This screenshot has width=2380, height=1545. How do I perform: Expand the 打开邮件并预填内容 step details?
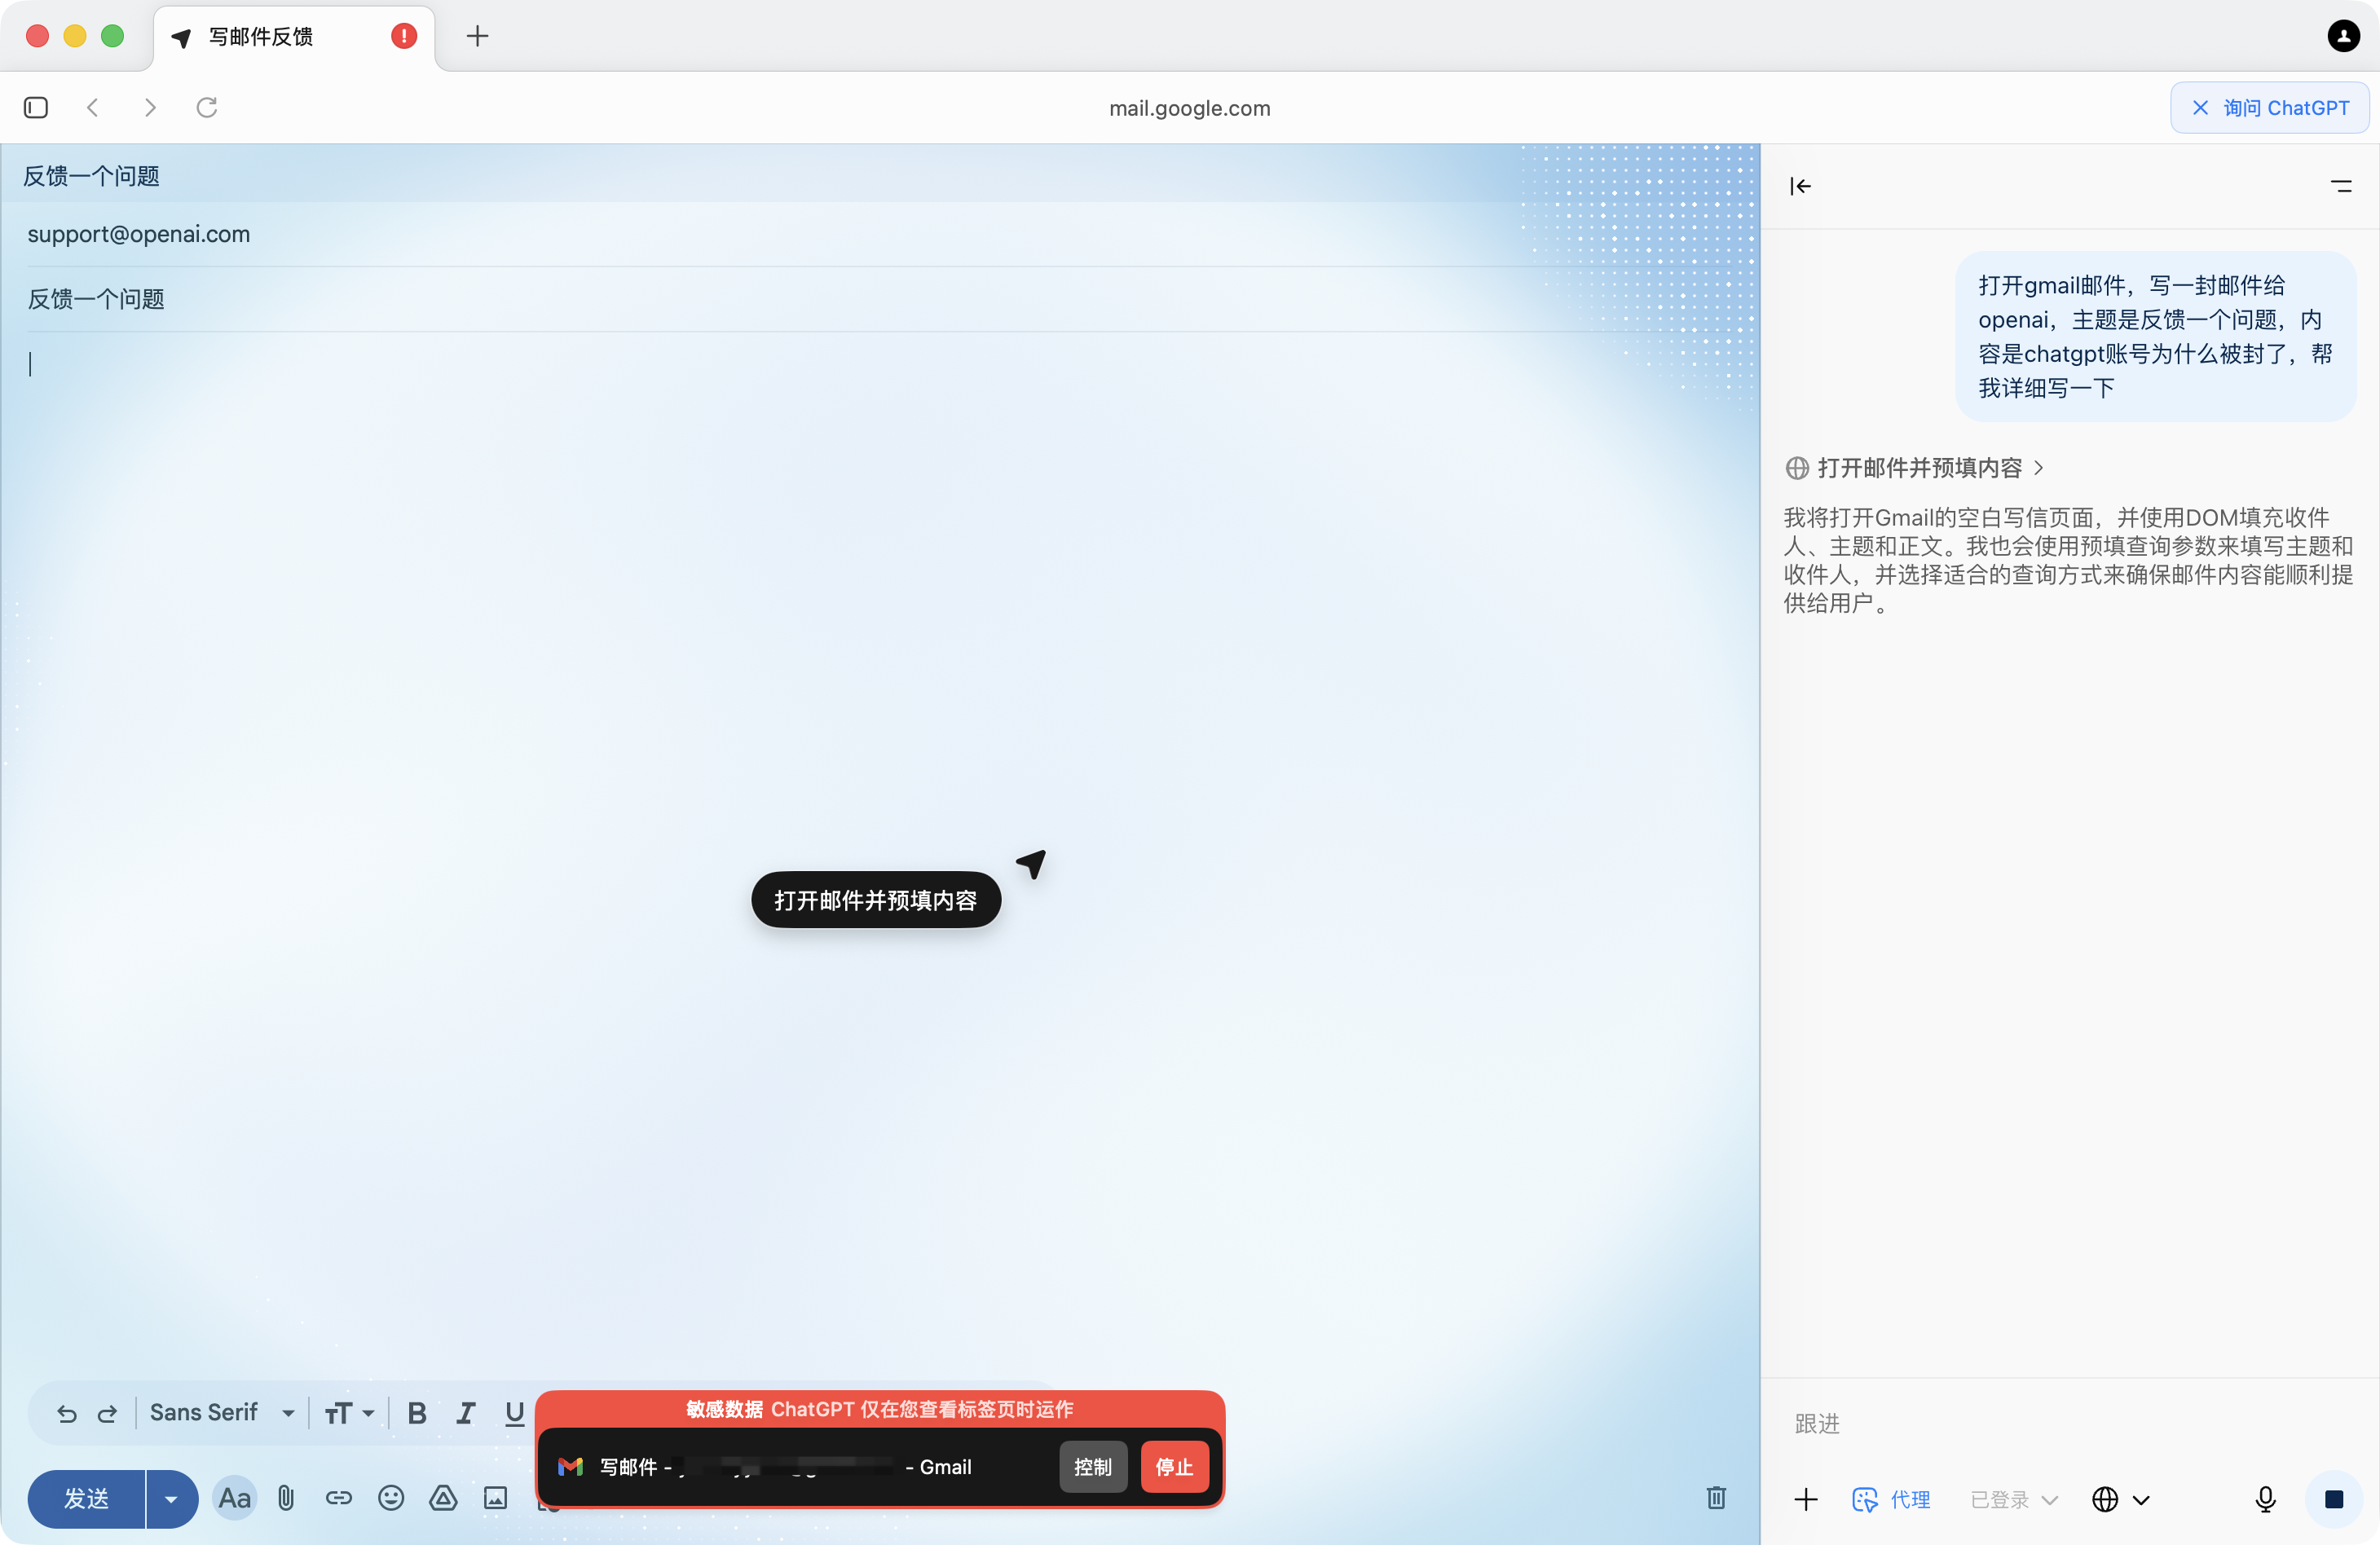click(x=1920, y=467)
